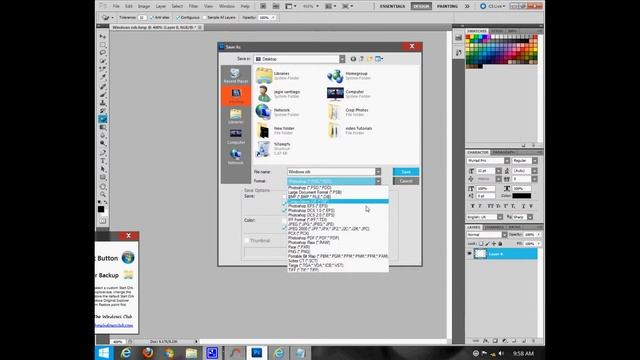Switch to the Painting workspace
This screenshot has height=360, width=640.
point(447,7)
